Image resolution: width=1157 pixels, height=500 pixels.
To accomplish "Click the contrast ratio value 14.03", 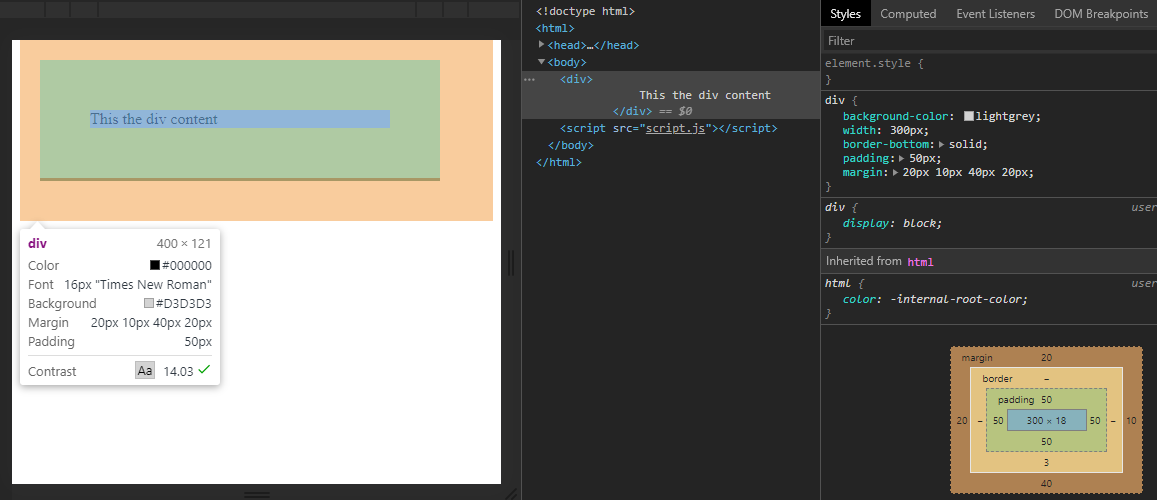I will [179, 372].
